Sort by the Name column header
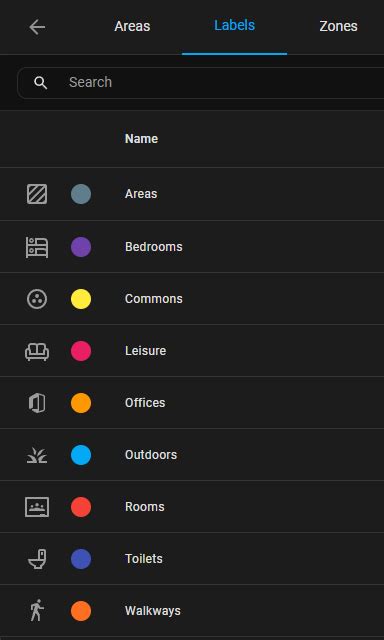Image resolution: width=384 pixels, height=640 pixels. 141,139
